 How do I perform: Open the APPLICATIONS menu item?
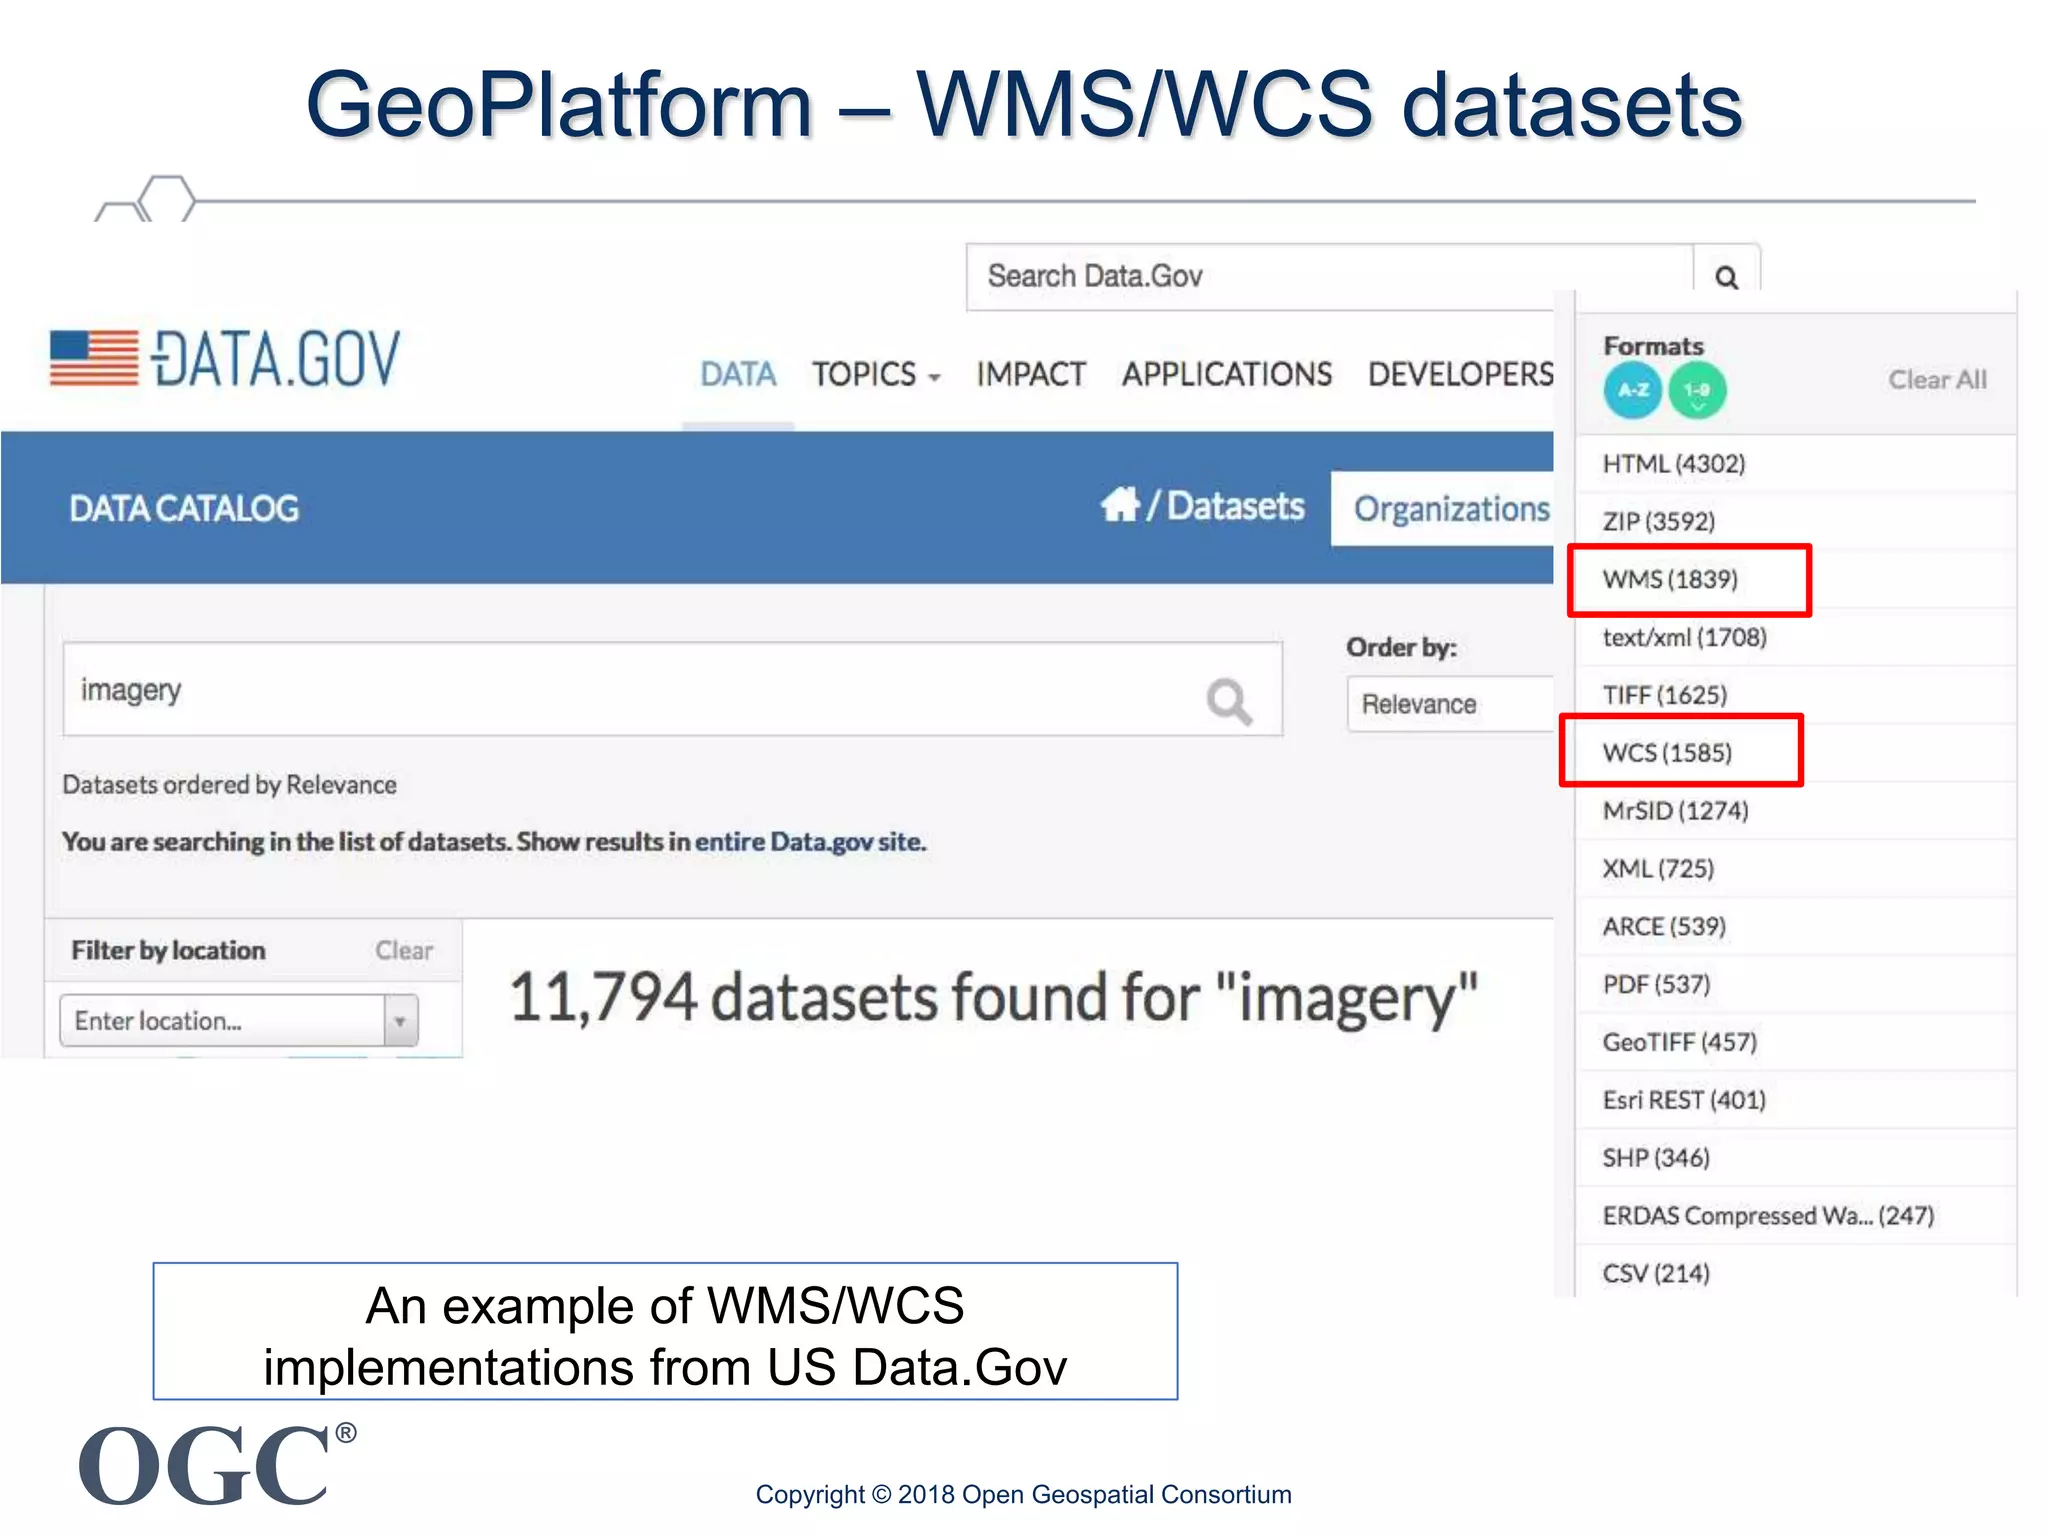[x=1226, y=374]
